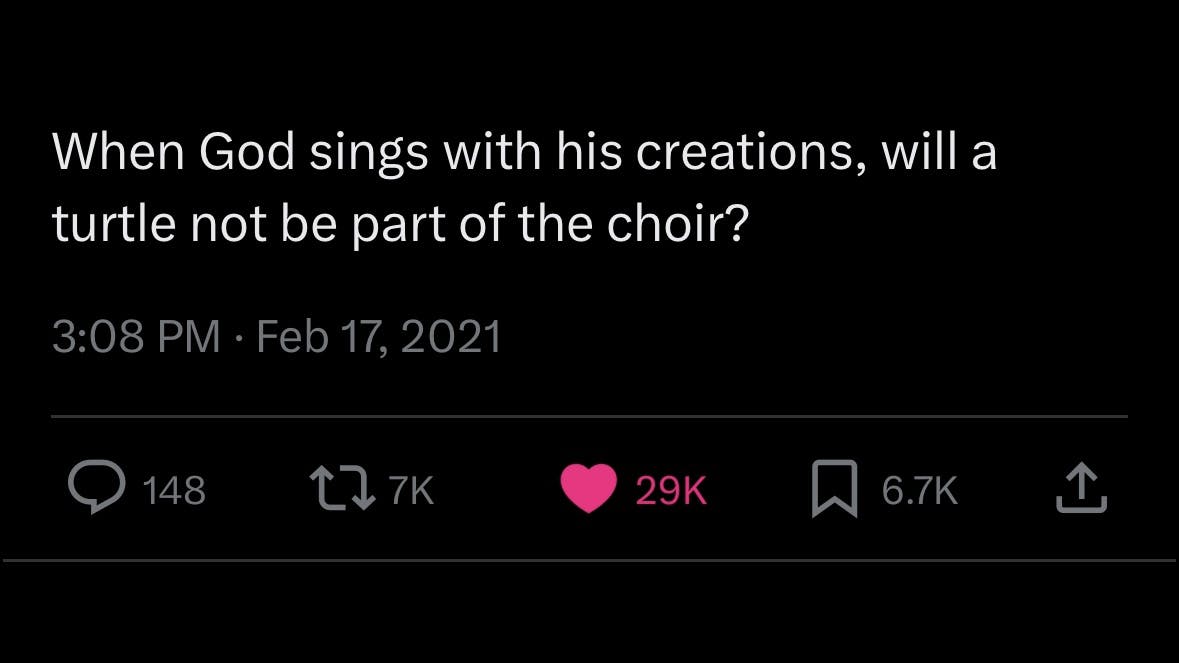Image resolution: width=1179 pixels, height=663 pixels.
Task: Click the second line of the tweet text
Action: tap(399, 227)
